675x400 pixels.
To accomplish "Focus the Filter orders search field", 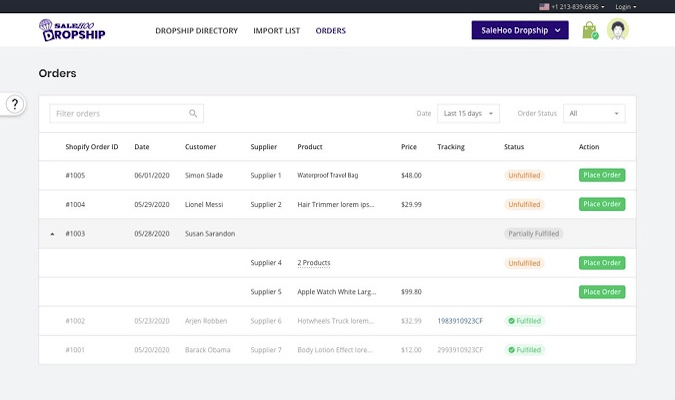I will coord(118,114).
